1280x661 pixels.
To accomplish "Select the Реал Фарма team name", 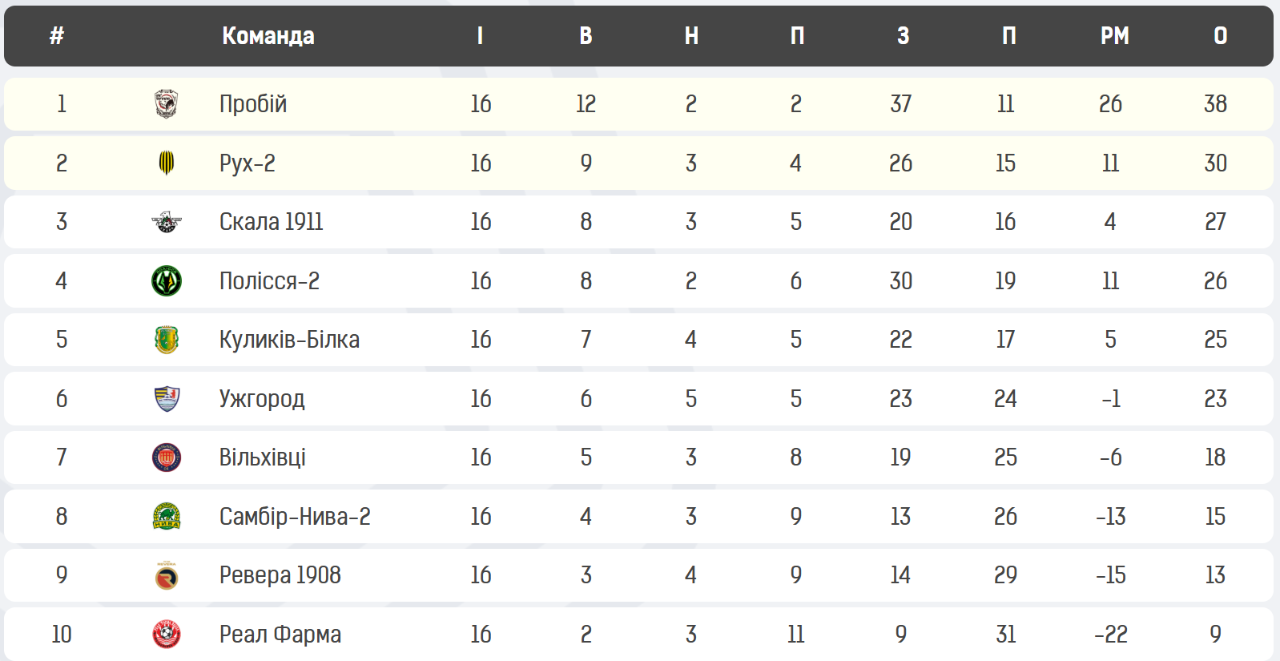I will pyautogui.click(x=280, y=634).
